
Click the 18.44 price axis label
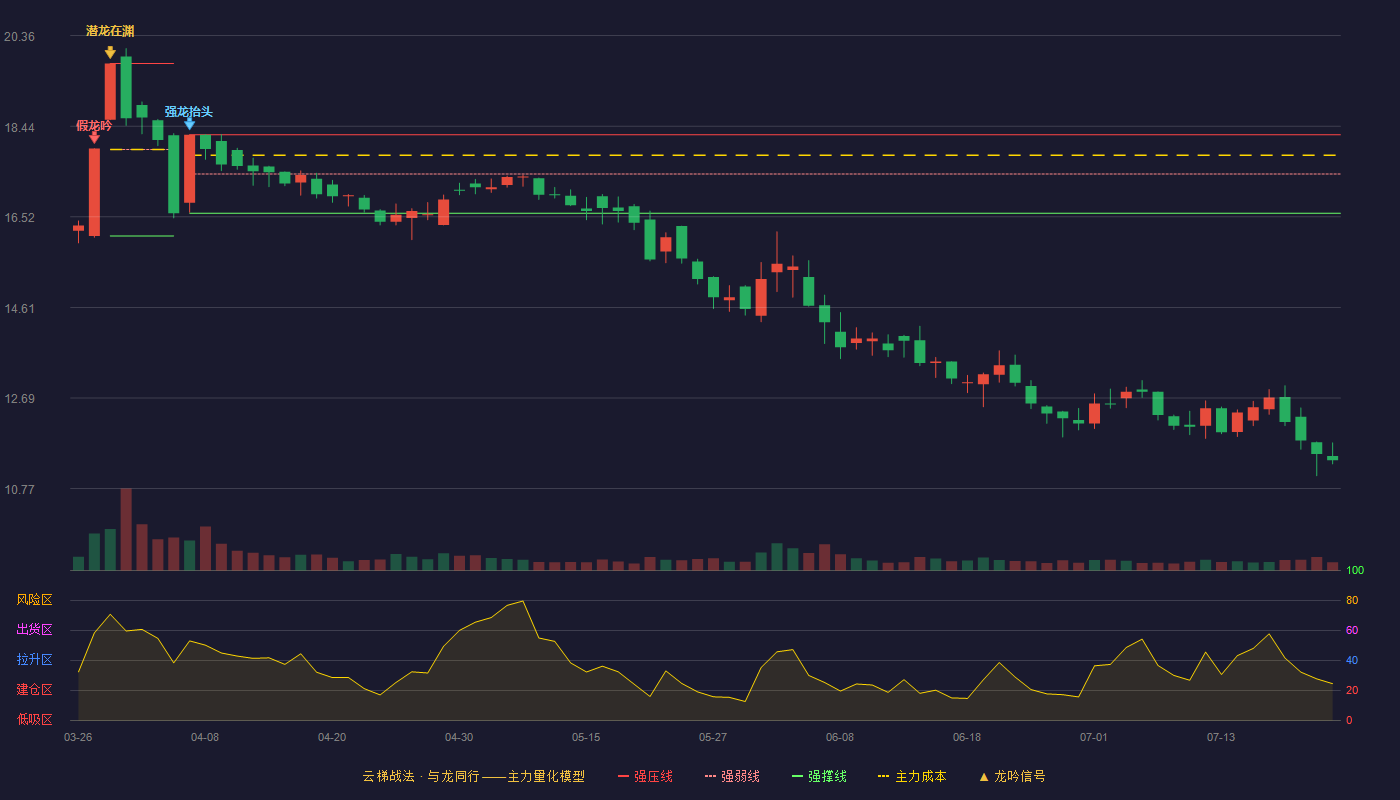point(19,128)
